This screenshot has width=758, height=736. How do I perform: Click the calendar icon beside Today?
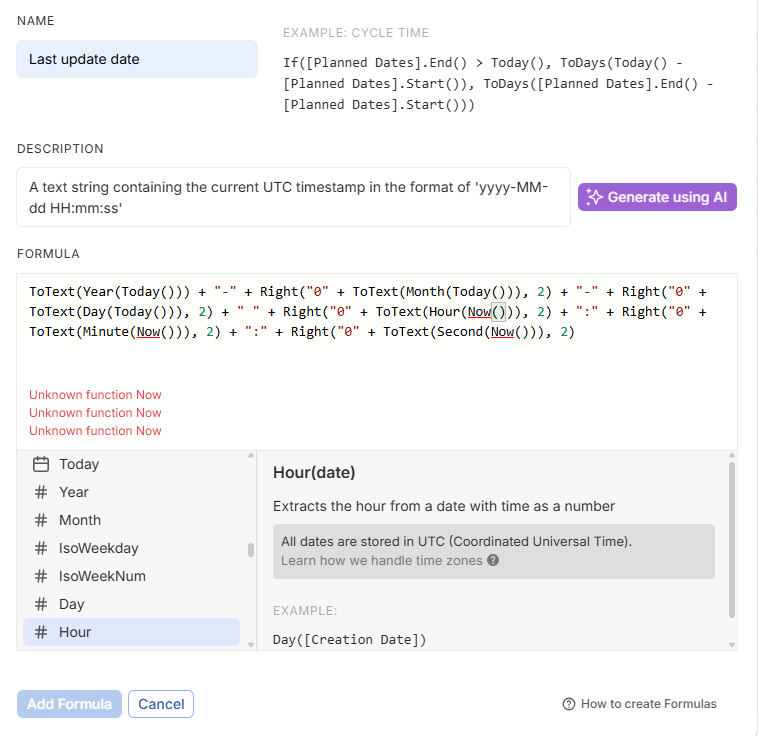41,464
